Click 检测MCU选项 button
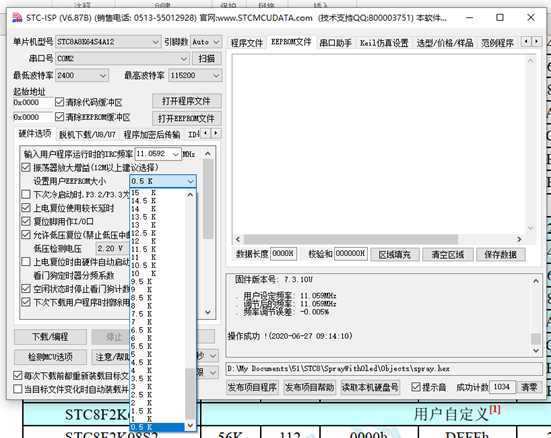Viewport: 551px width, 438px height. tap(50, 357)
